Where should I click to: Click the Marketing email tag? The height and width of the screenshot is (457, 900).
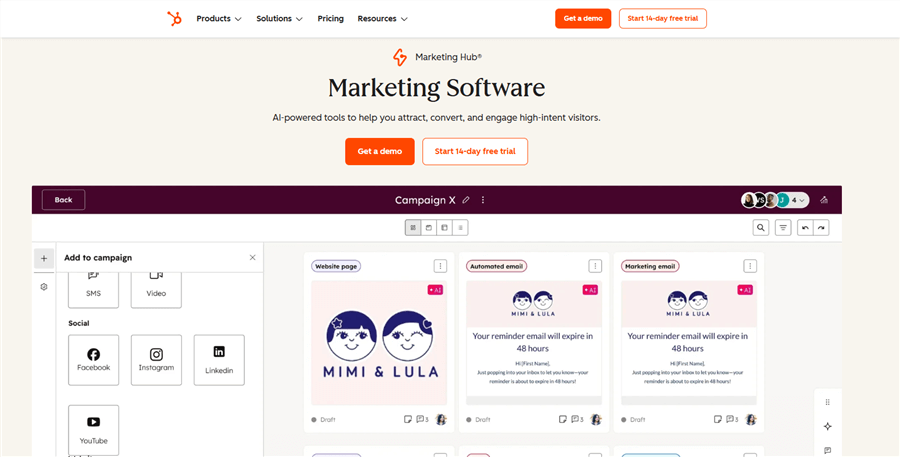(650, 266)
